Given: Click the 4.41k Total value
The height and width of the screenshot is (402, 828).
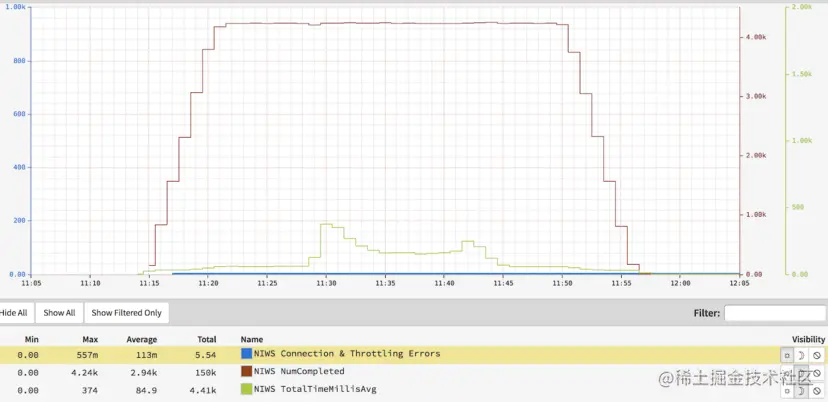Looking at the screenshot, I should click(x=203, y=390).
